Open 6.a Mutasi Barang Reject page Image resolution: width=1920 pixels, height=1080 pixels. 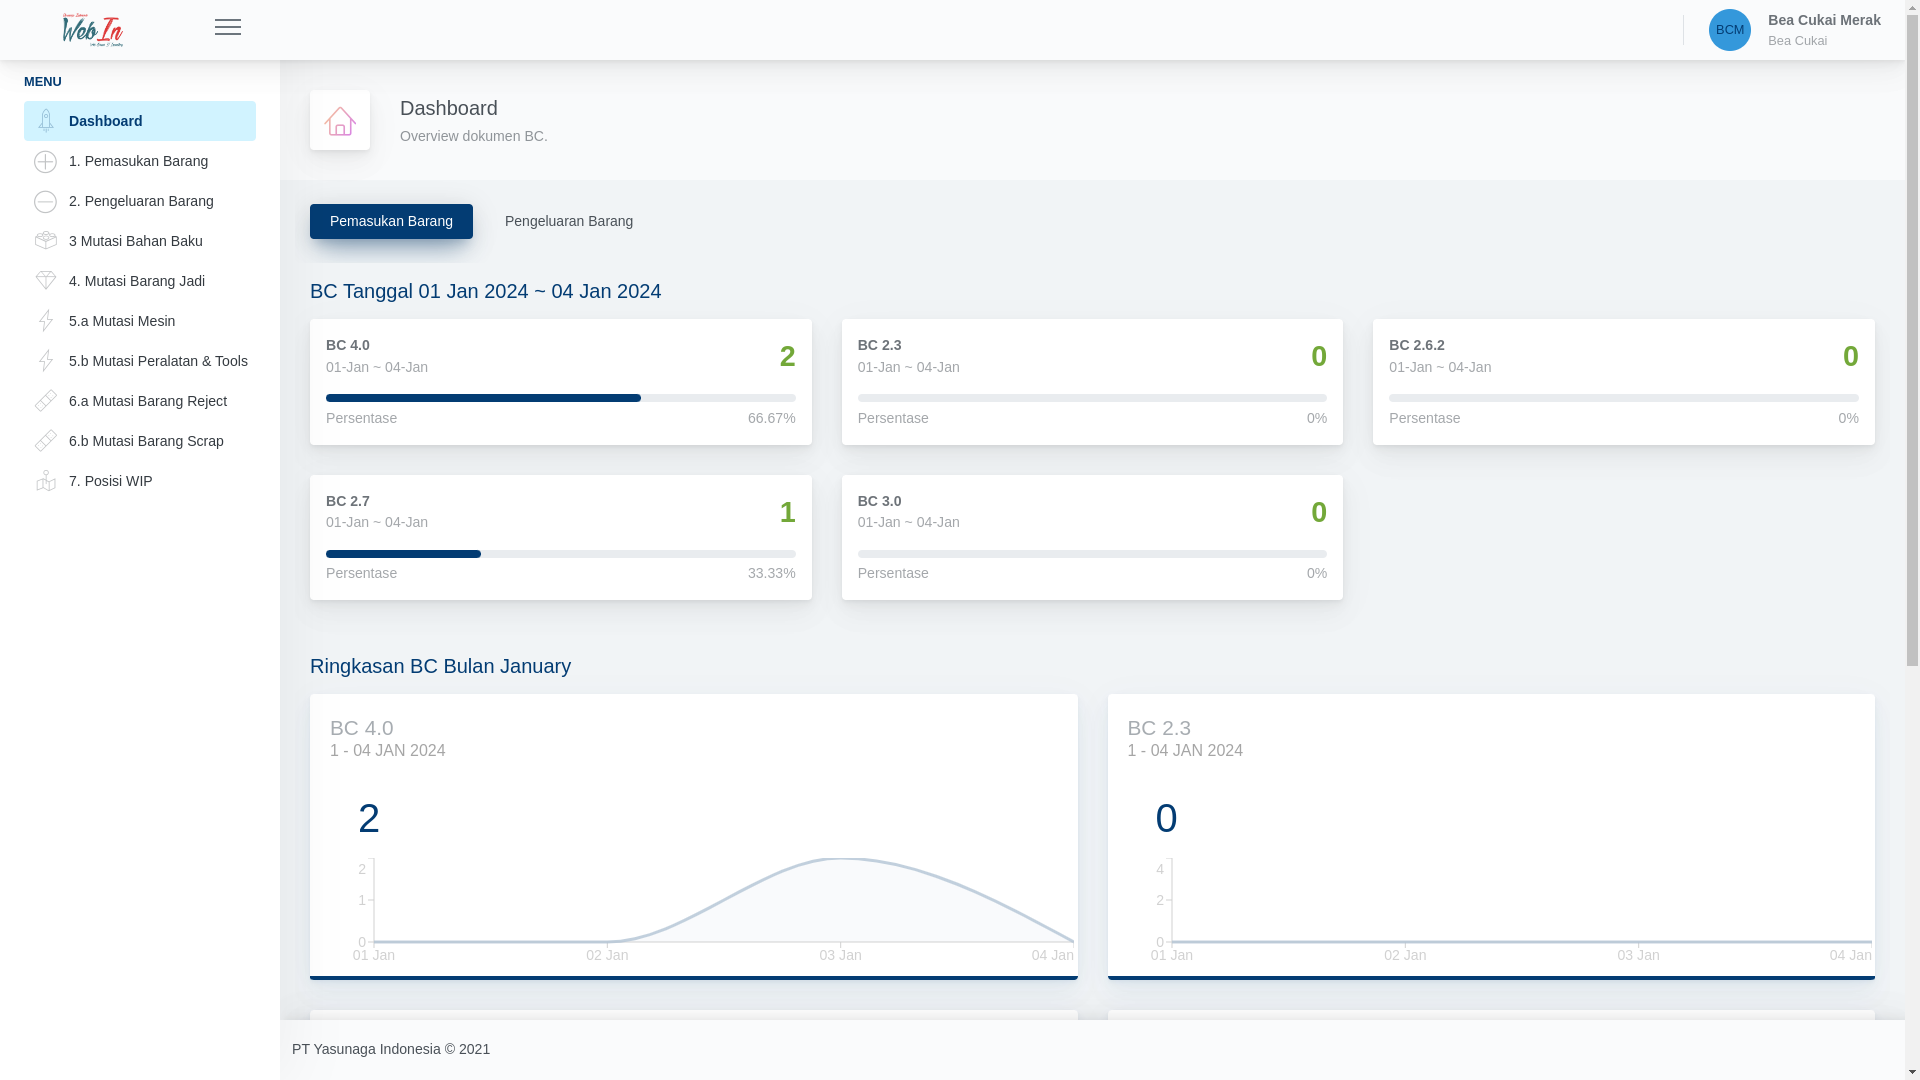[x=147, y=401]
